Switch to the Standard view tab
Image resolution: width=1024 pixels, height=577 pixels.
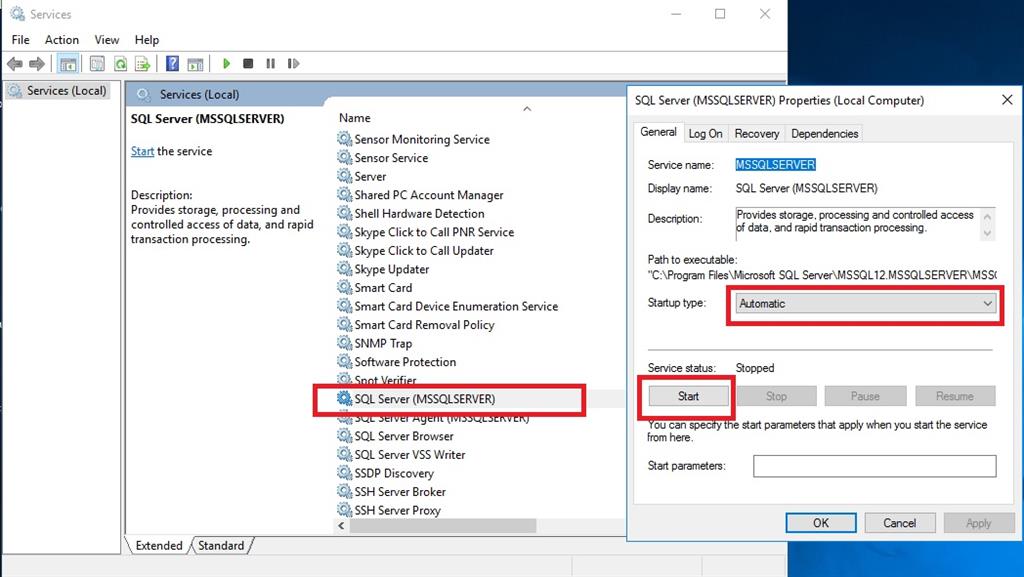[x=221, y=546]
